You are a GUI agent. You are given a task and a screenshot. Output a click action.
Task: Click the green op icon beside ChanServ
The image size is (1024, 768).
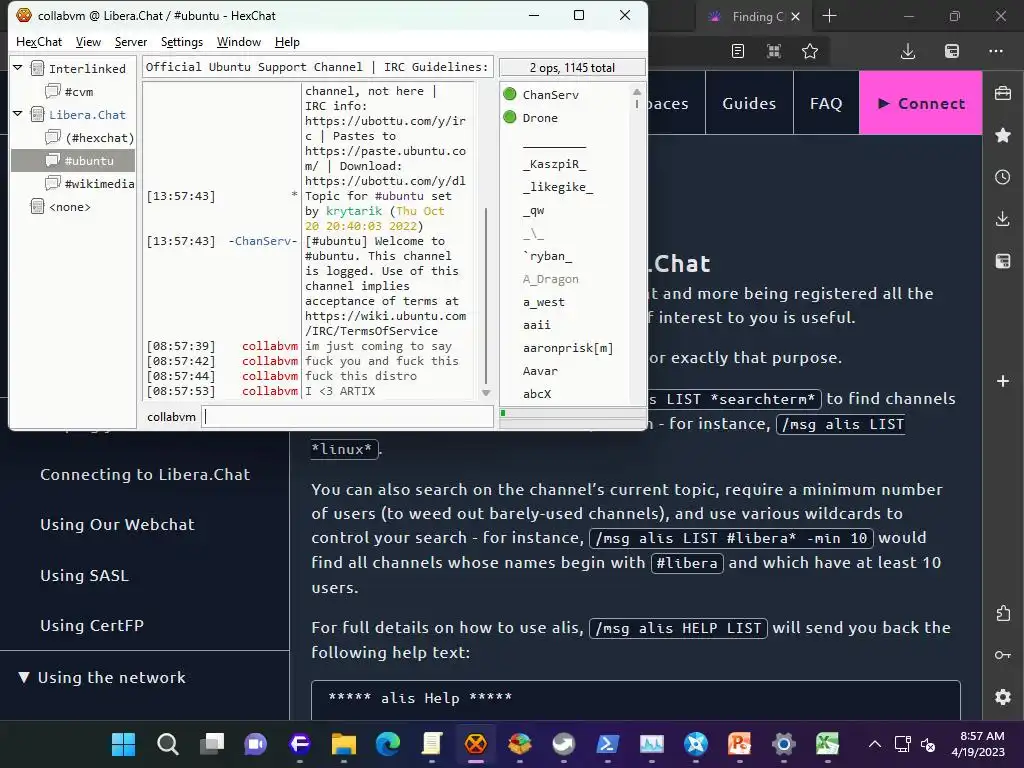point(510,94)
